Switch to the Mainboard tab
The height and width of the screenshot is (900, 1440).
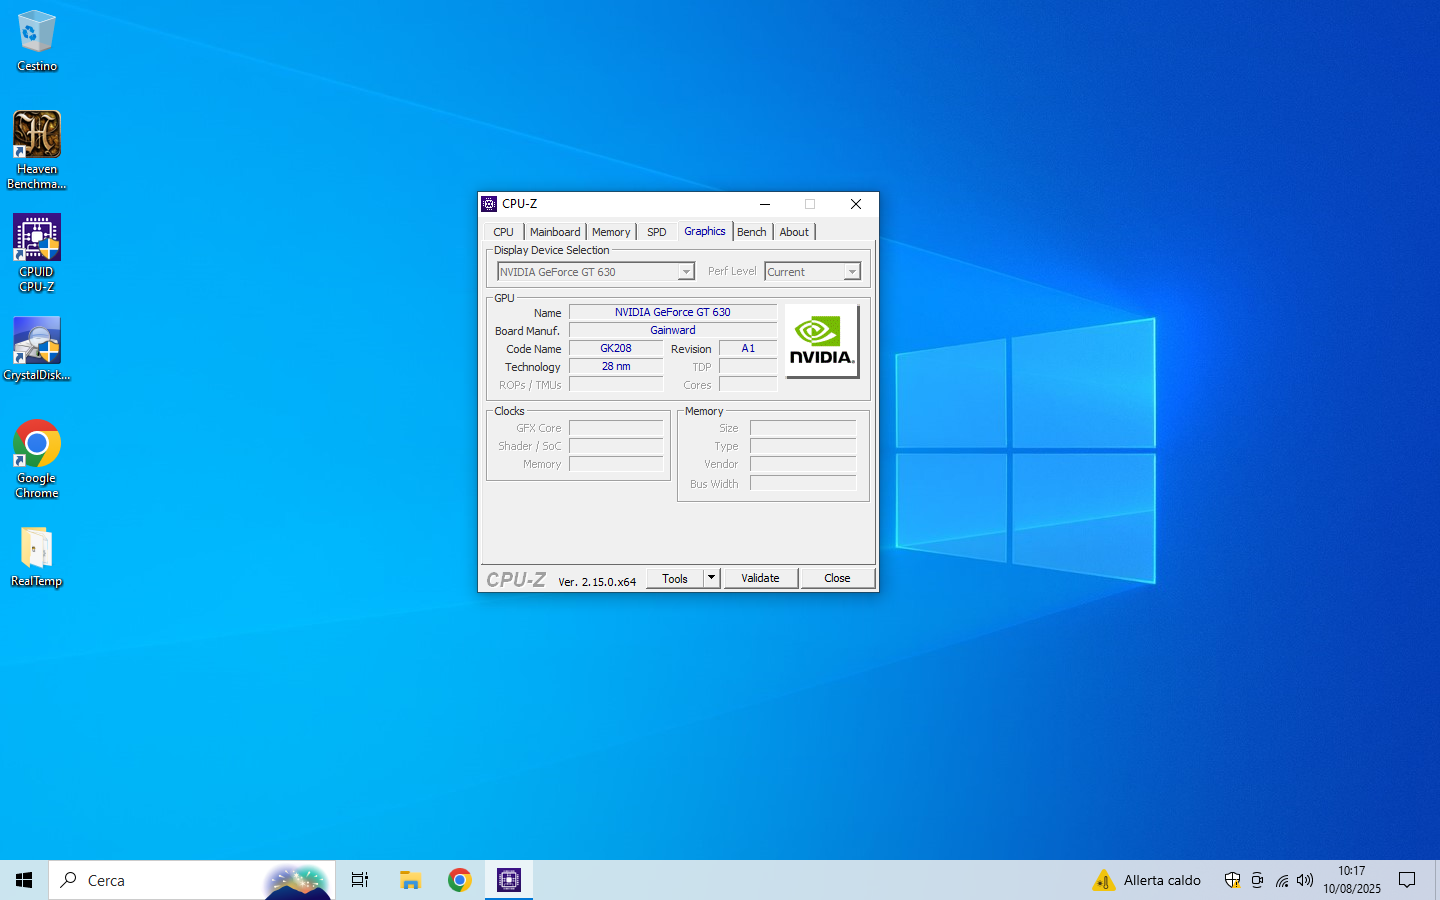555,232
